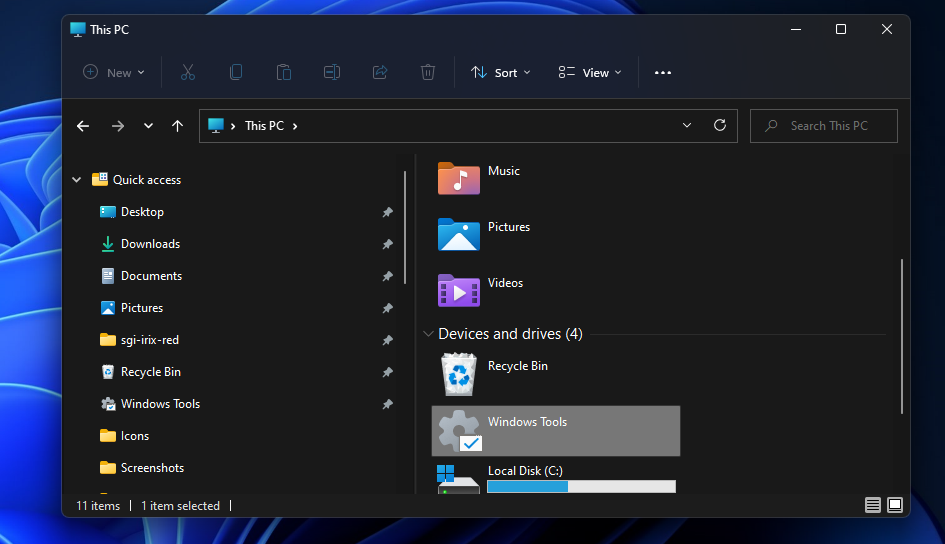
Task: Open the View dropdown menu
Action: pos(590,72)
